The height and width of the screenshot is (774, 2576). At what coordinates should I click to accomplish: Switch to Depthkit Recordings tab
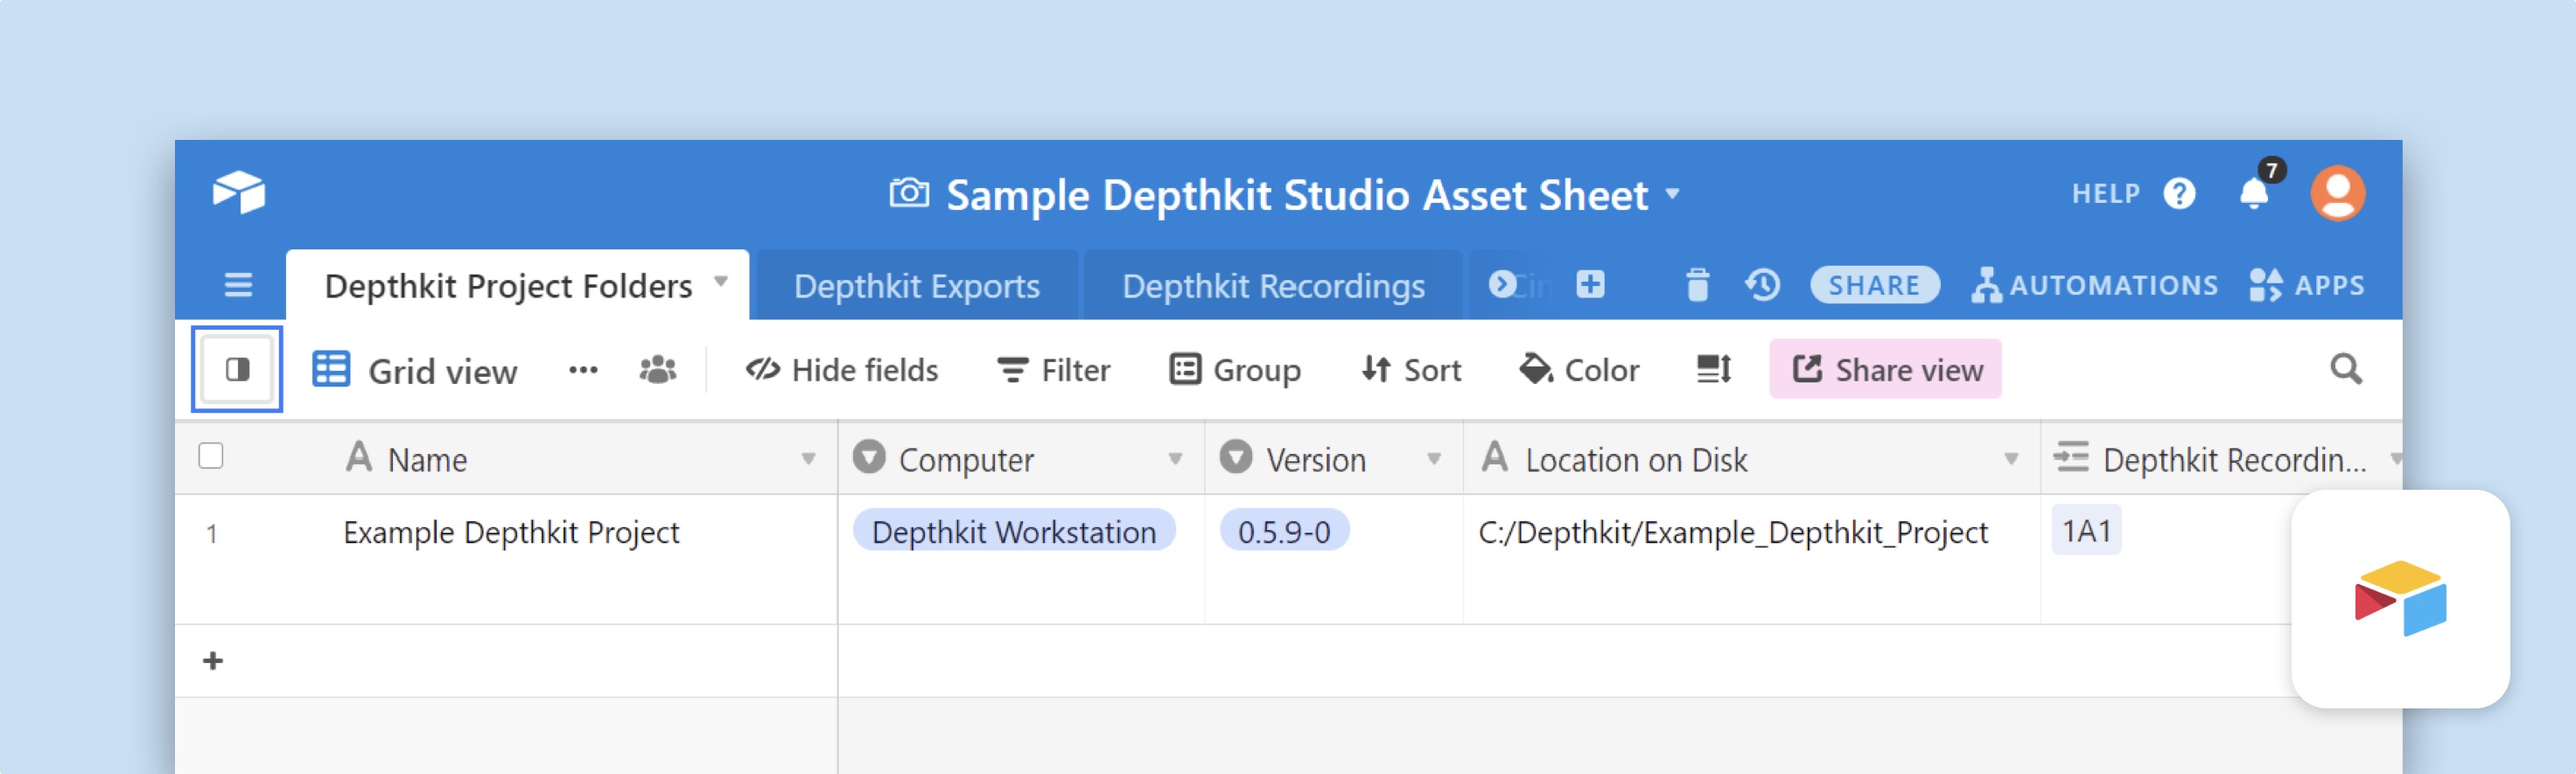1272,286
